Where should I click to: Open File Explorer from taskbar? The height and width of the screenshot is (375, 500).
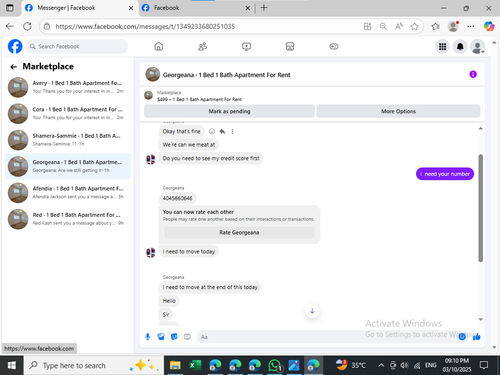coord(175,365)
